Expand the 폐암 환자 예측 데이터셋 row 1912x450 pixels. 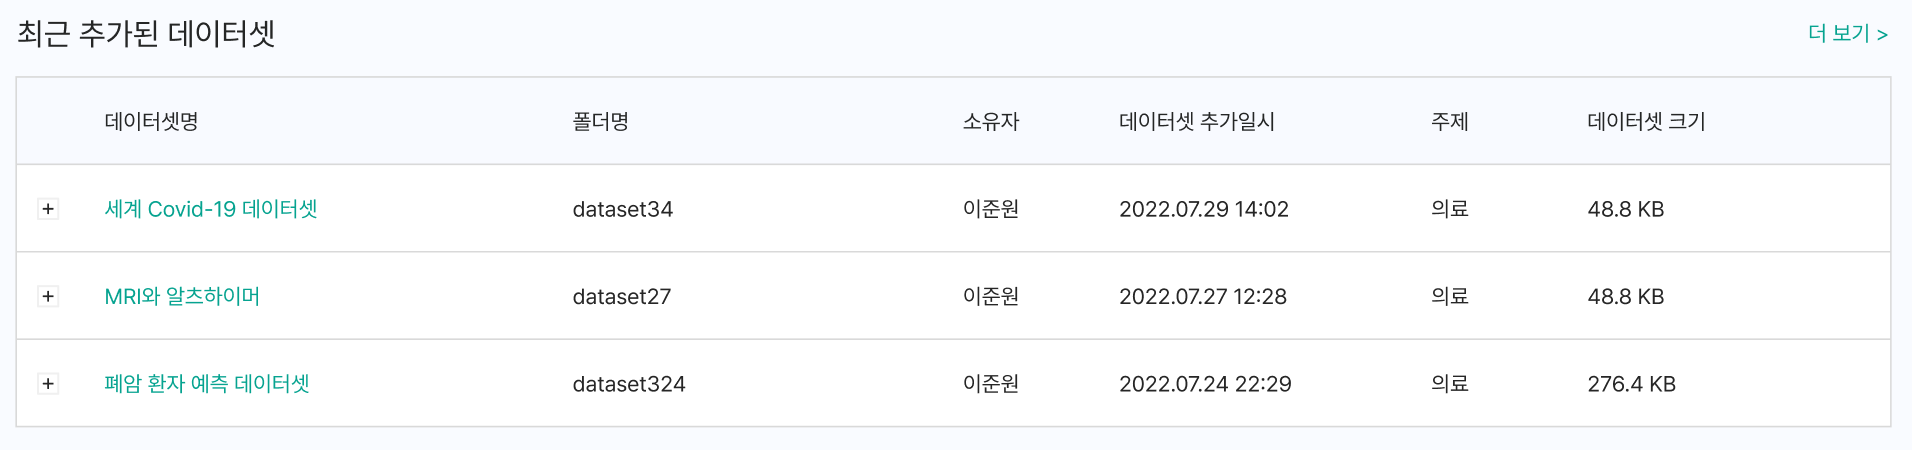(x=48, y=384)
